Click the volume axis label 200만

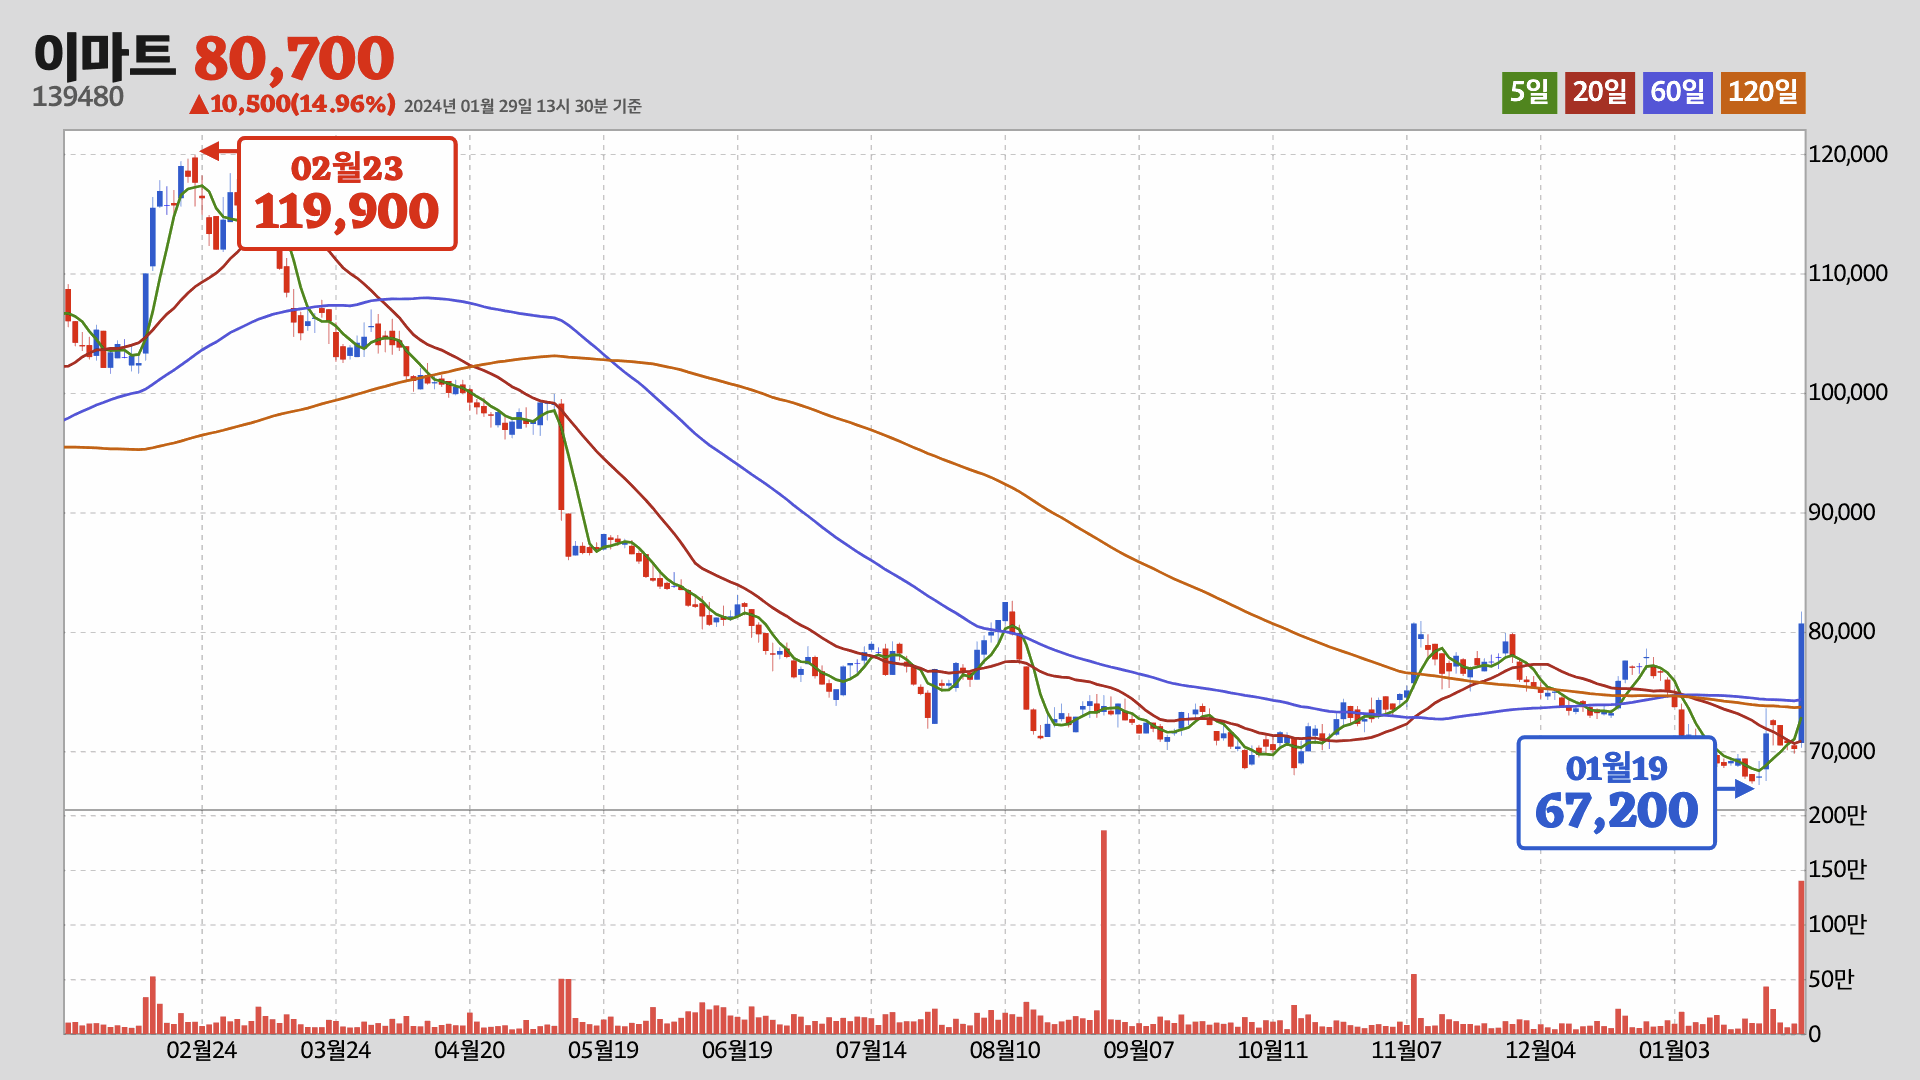1838,815
